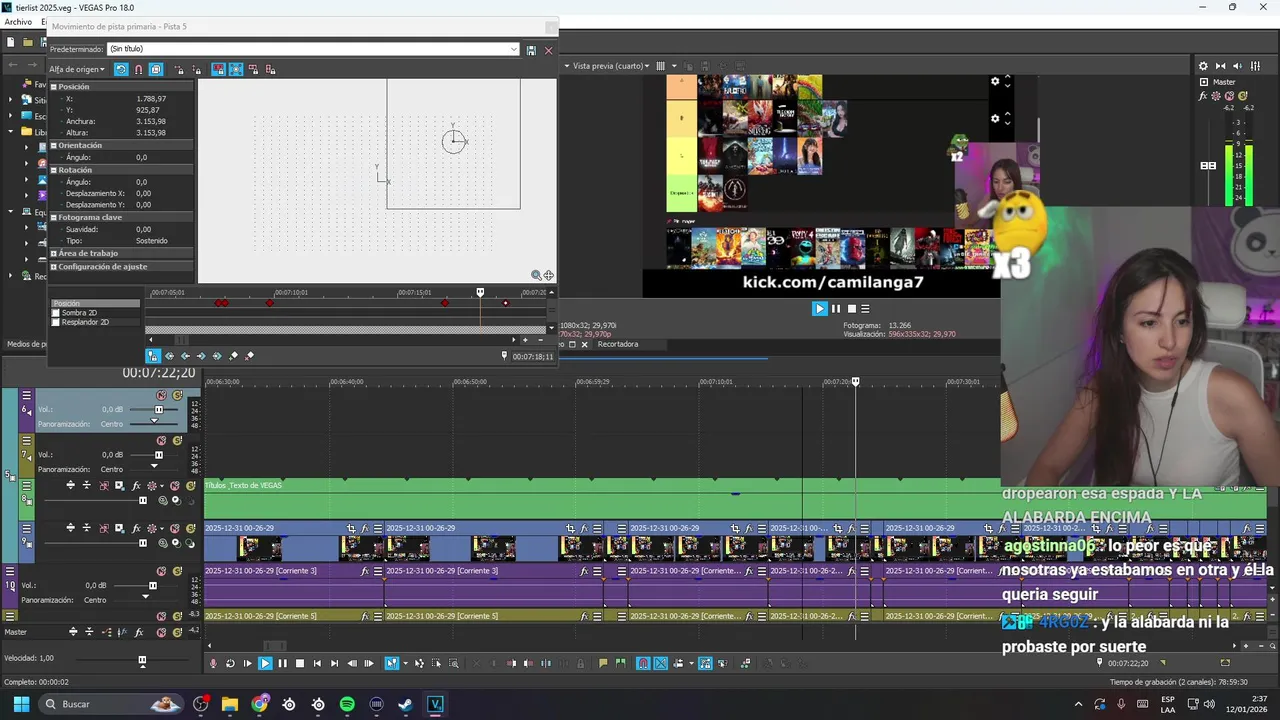This screenshot has height=720, width=1280.
Task: Open Windows Start menu
Action: click(x=21, y=704)
